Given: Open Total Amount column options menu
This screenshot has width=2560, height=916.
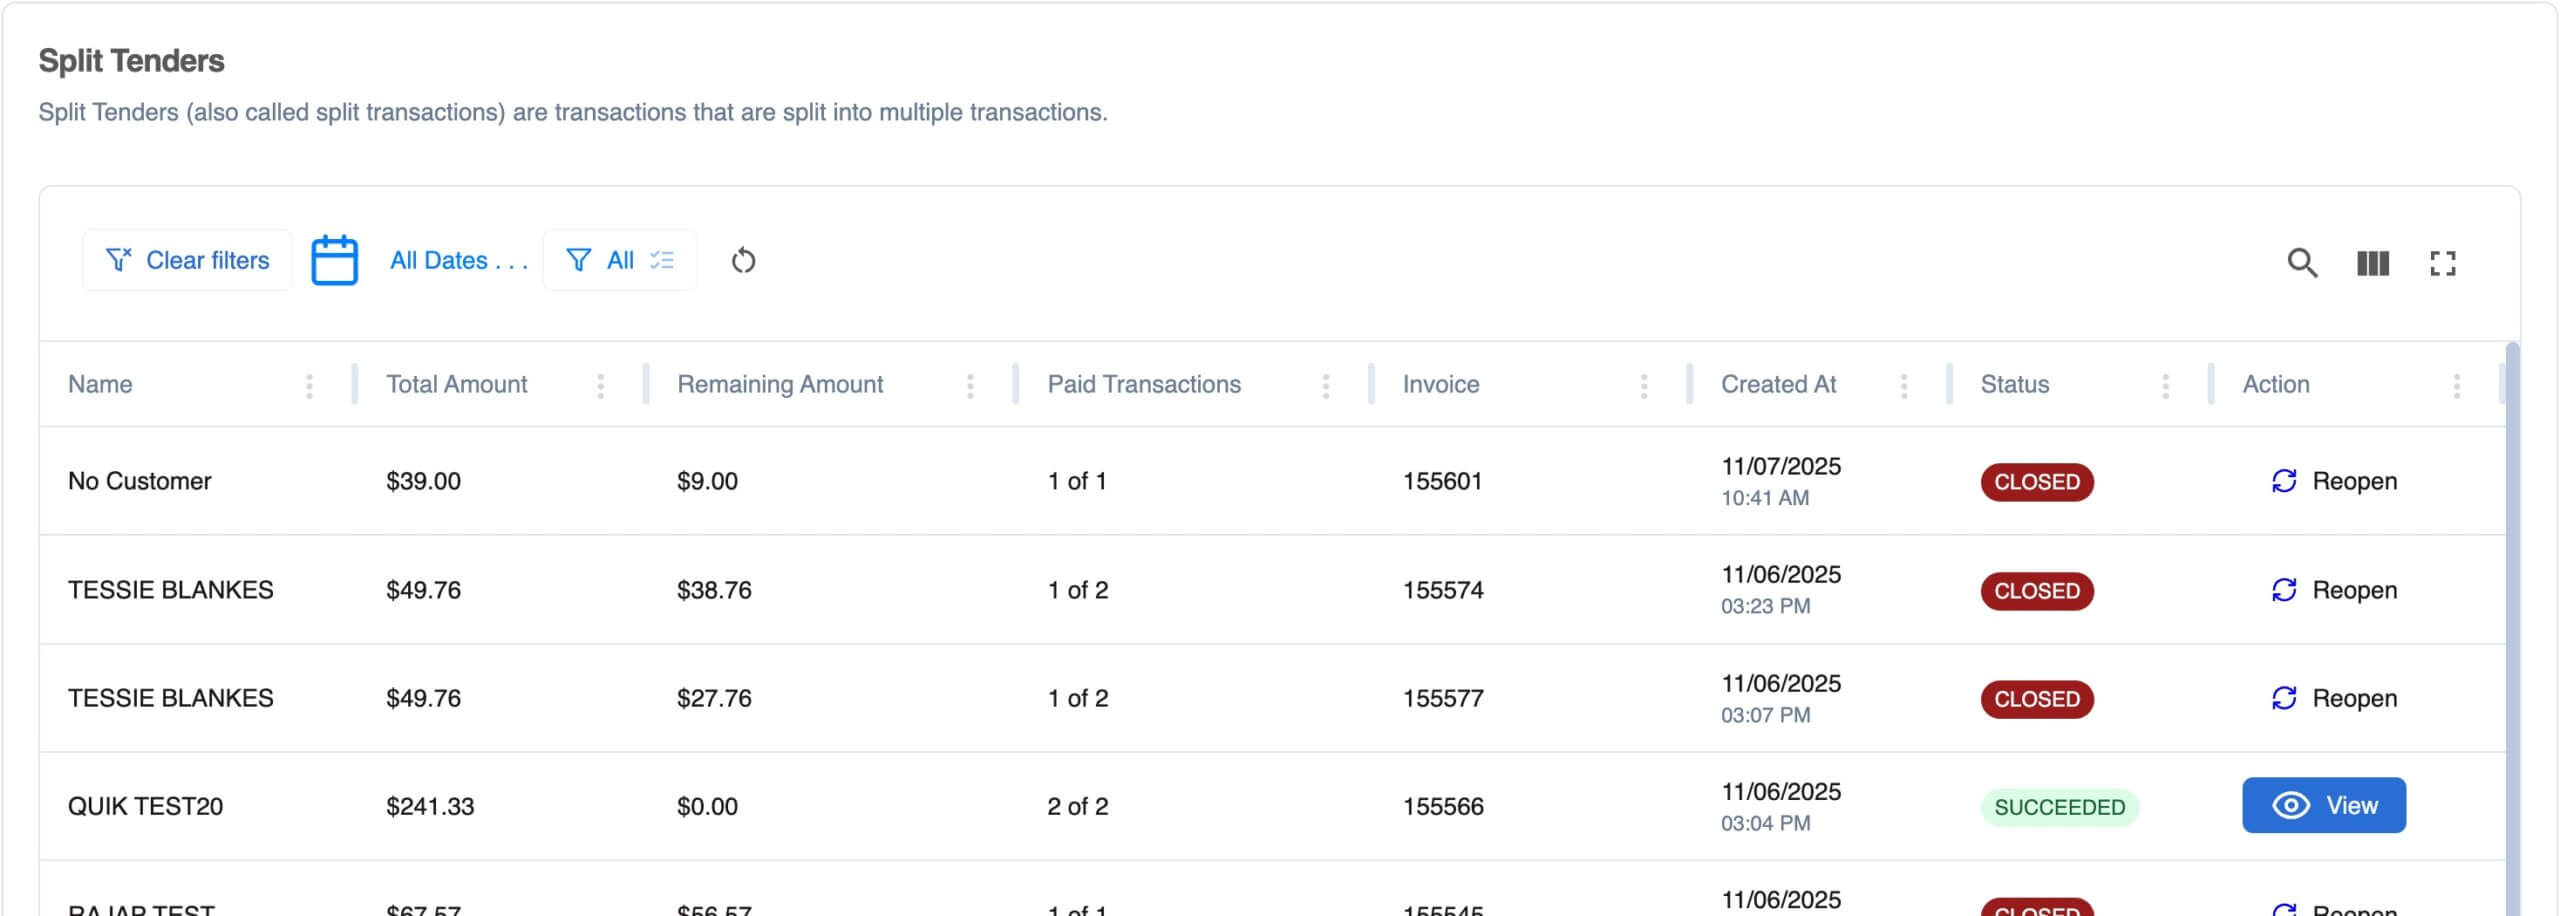Looking at the screenshot, I should tap(600, 386).
